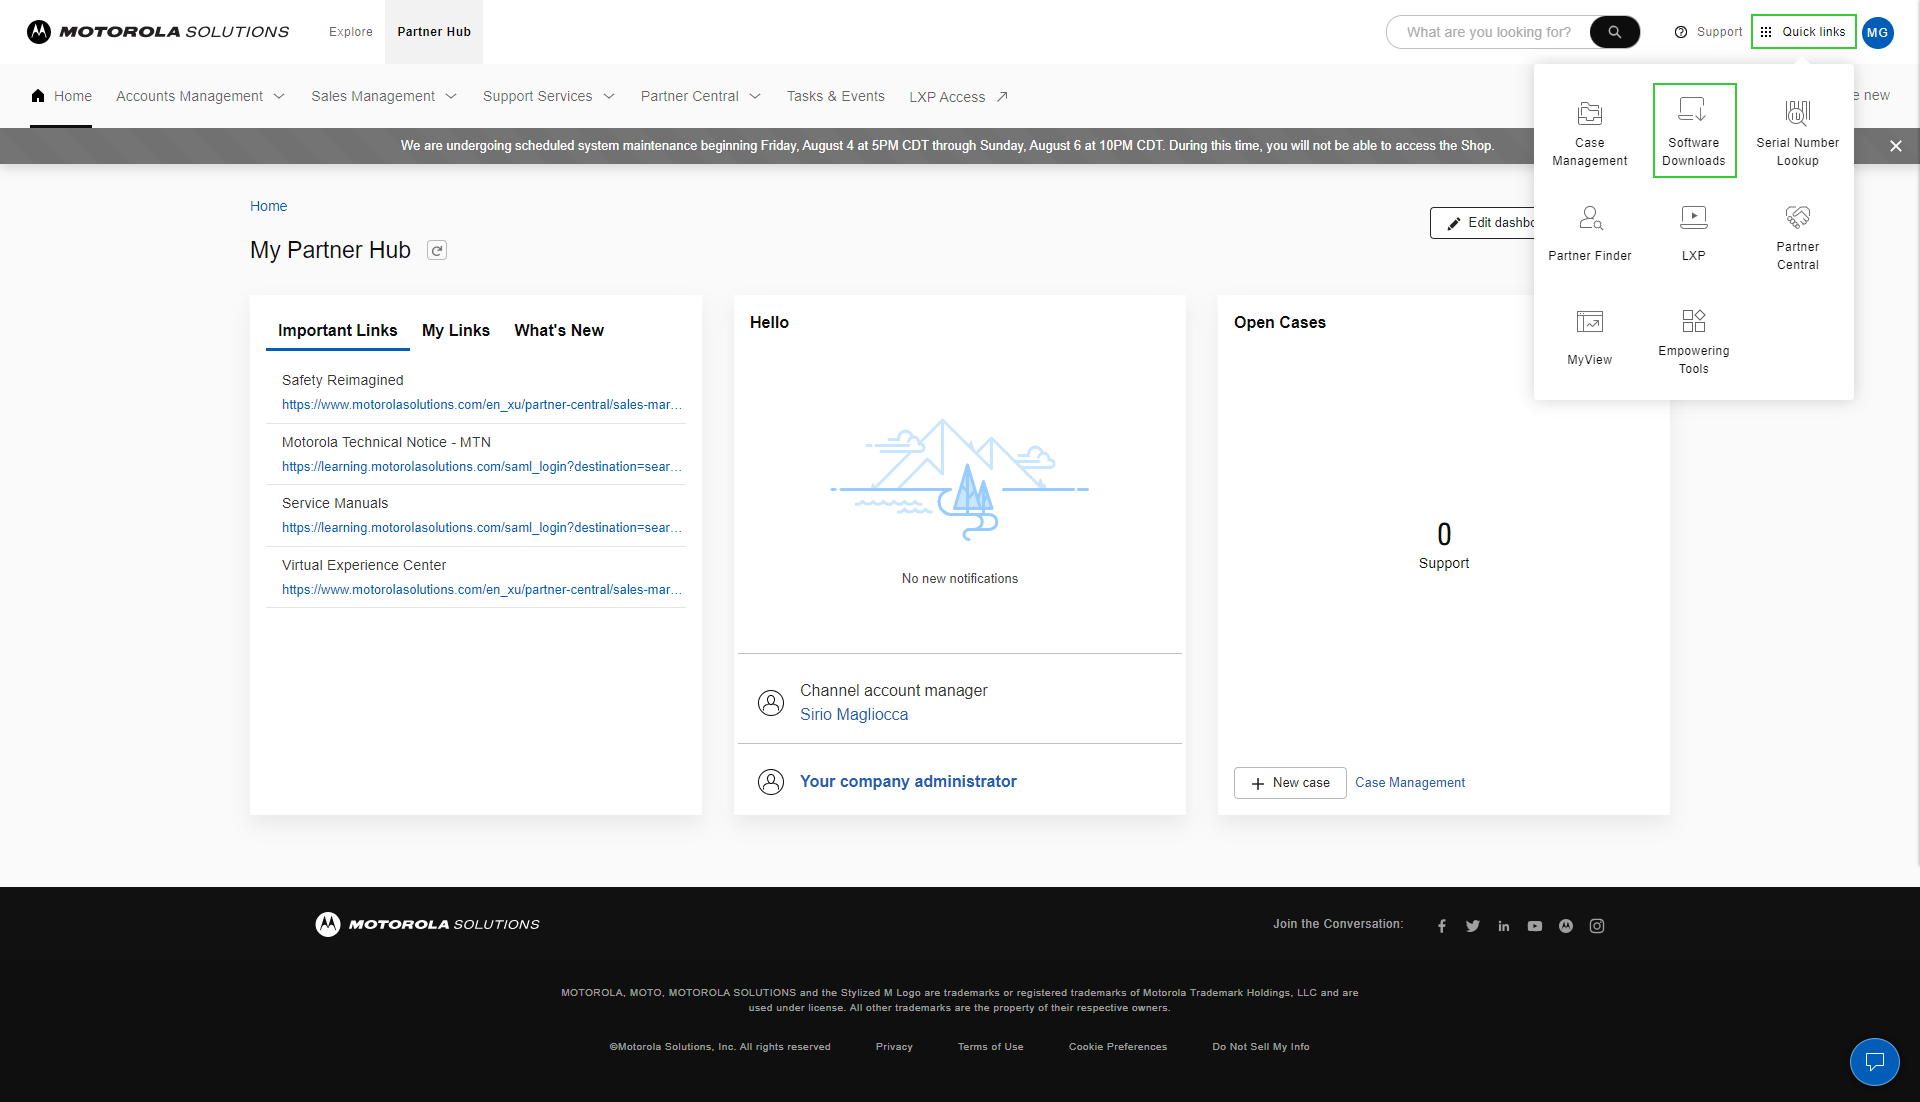The image size is (1920, 1102).
Task: Open Serial Number Lookup quick link
Action: click(1797, 131)
